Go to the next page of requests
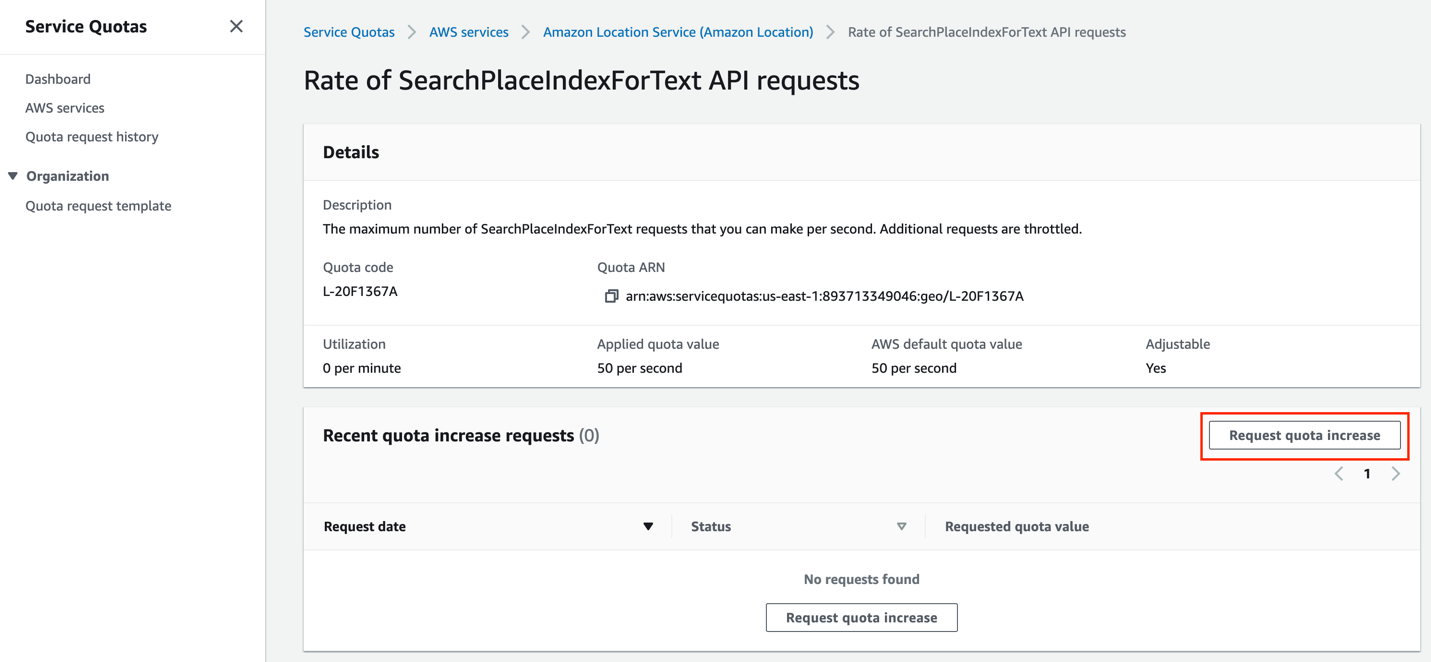This screenshot has width=1431, height=662. pyautogui.click(x=1396, y=473)
